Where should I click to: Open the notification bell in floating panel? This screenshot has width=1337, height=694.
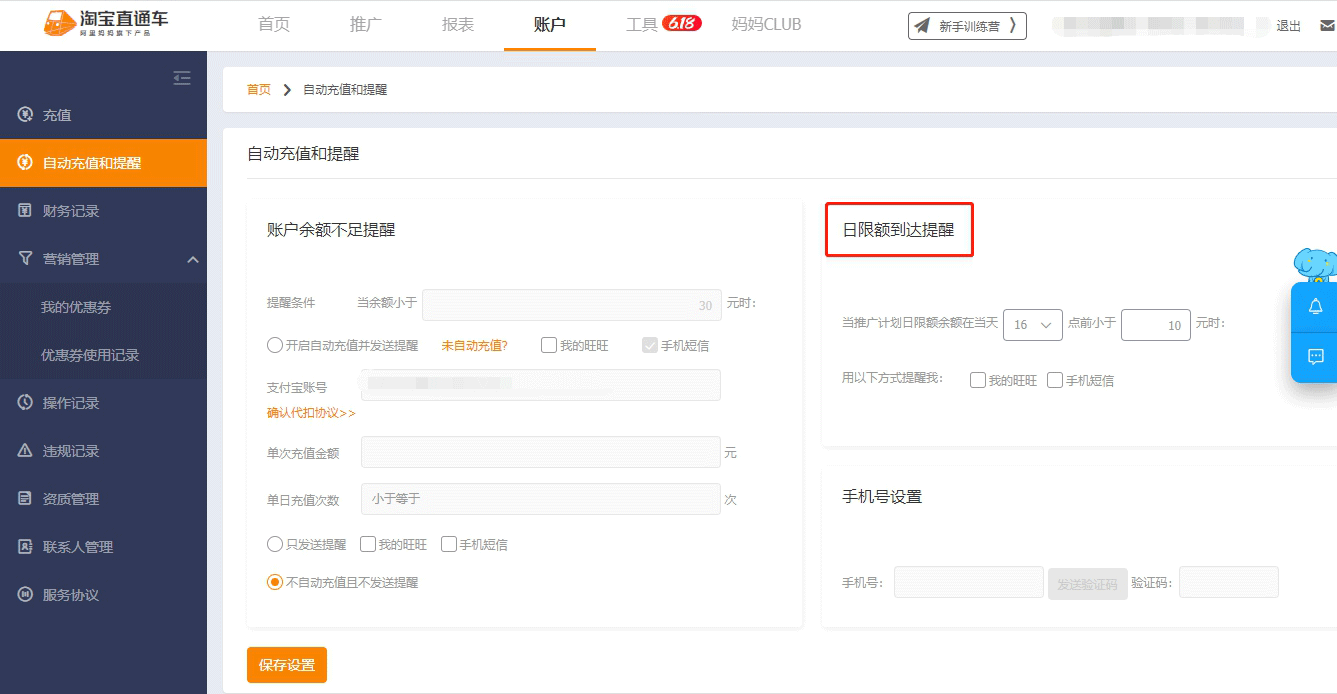click(1315, 307)
